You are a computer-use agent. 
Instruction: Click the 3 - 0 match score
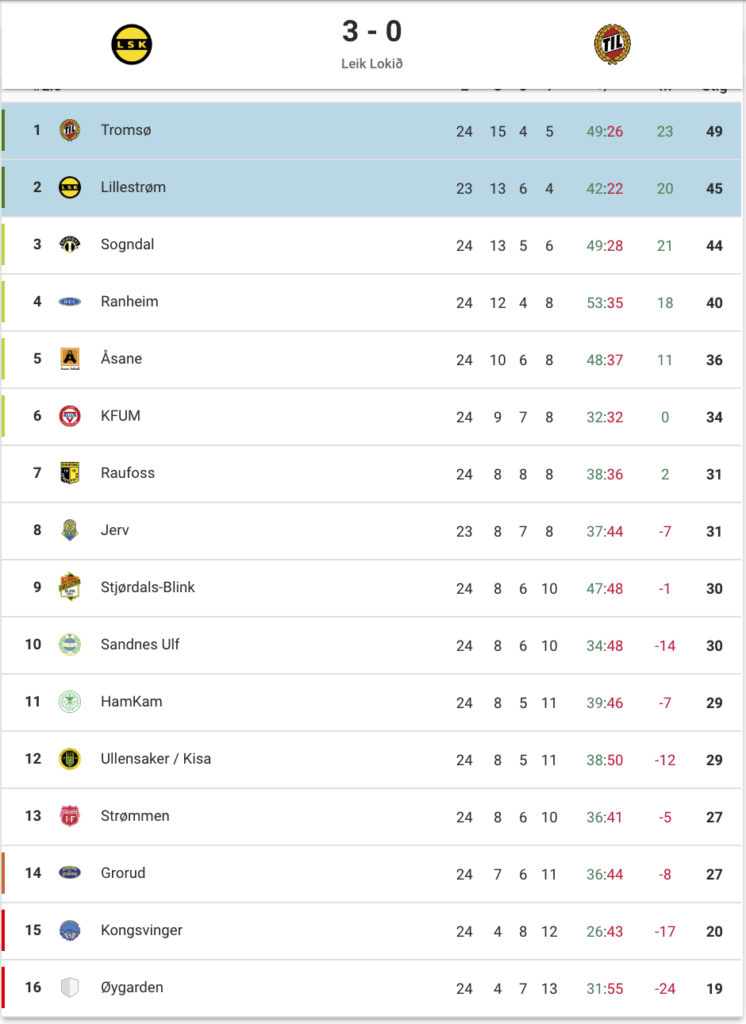pyautogui.click(x=372, y=31)
